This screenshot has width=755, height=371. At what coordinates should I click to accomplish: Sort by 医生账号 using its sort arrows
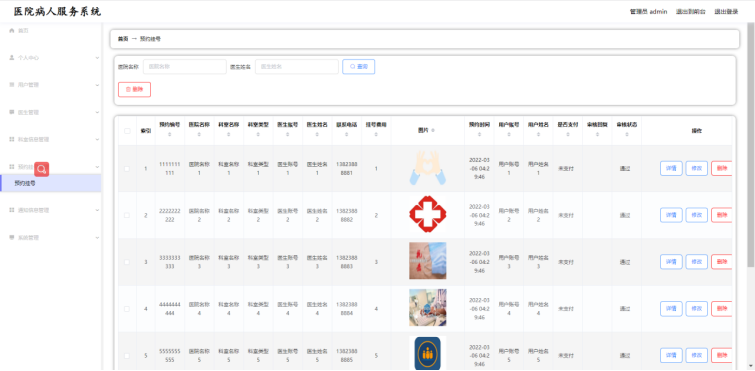pyautogui.click(x=287, y=135)
